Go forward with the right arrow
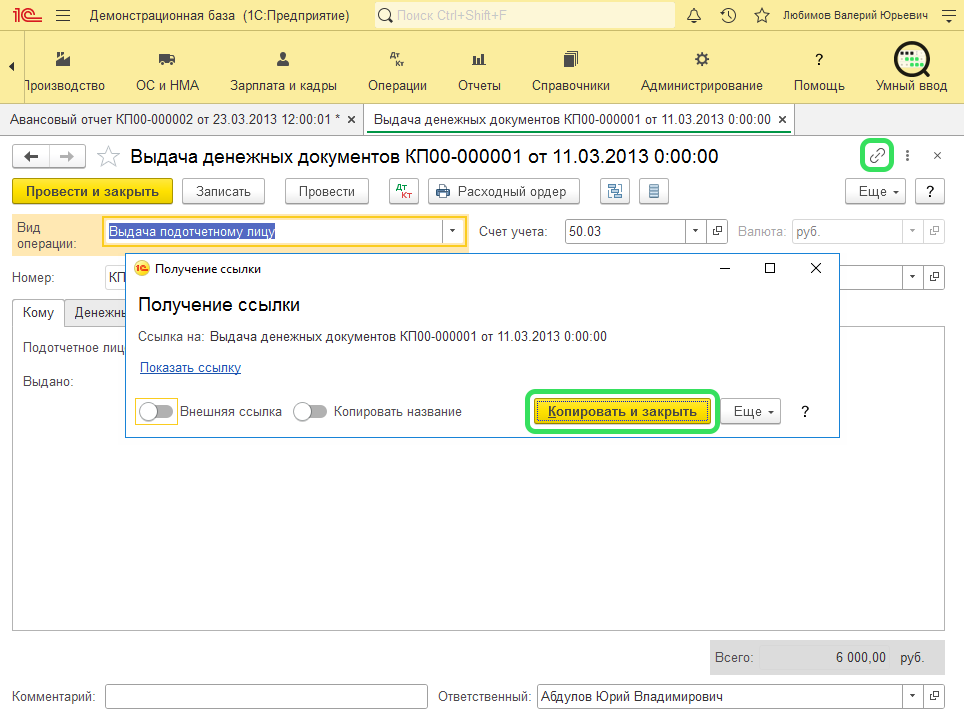The height and width of the screenshot is (721, 964). pos(67,157)
